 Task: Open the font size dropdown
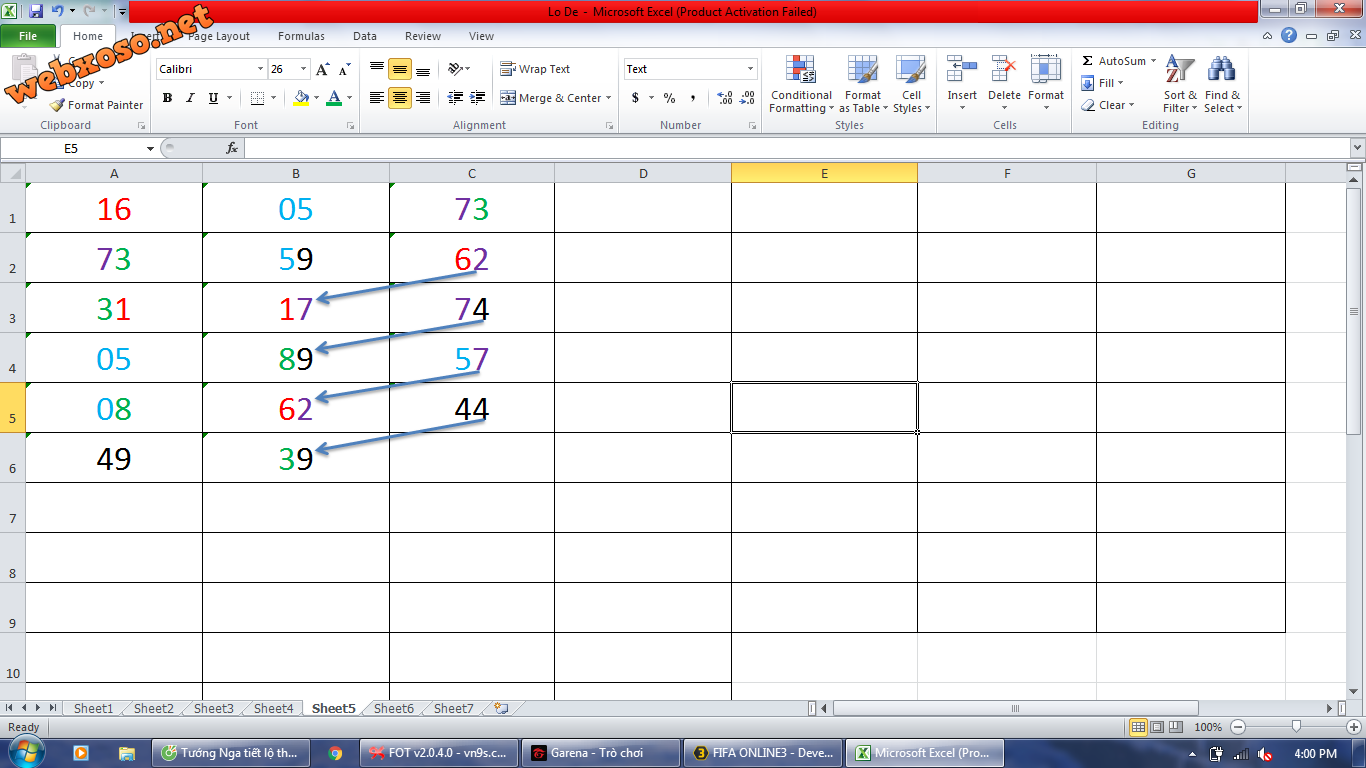304,69
